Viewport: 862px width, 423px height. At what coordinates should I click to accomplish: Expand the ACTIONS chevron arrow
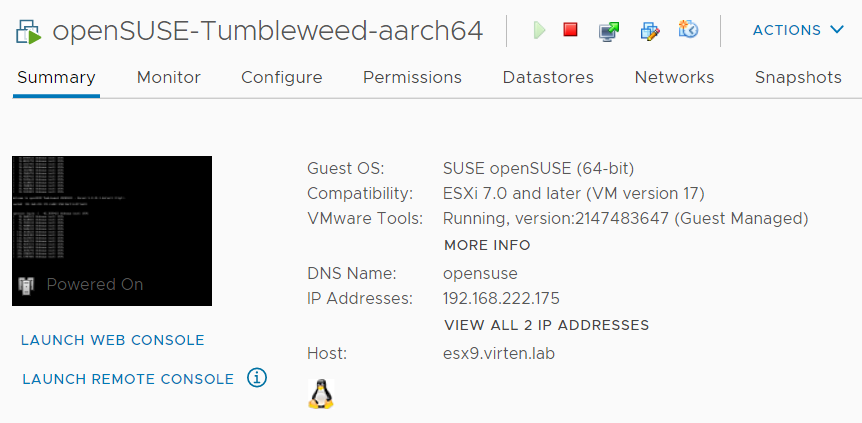pyautogui.click(x=837, y=30)
